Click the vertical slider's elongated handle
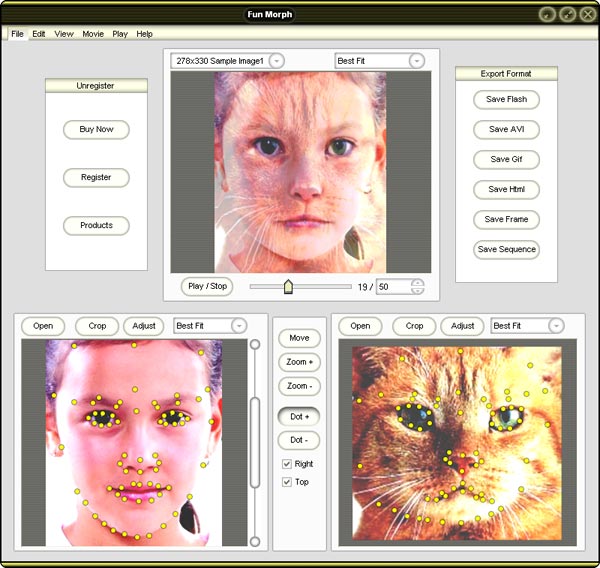The width and height of the screenshot is (600, 568). [255, 442]
